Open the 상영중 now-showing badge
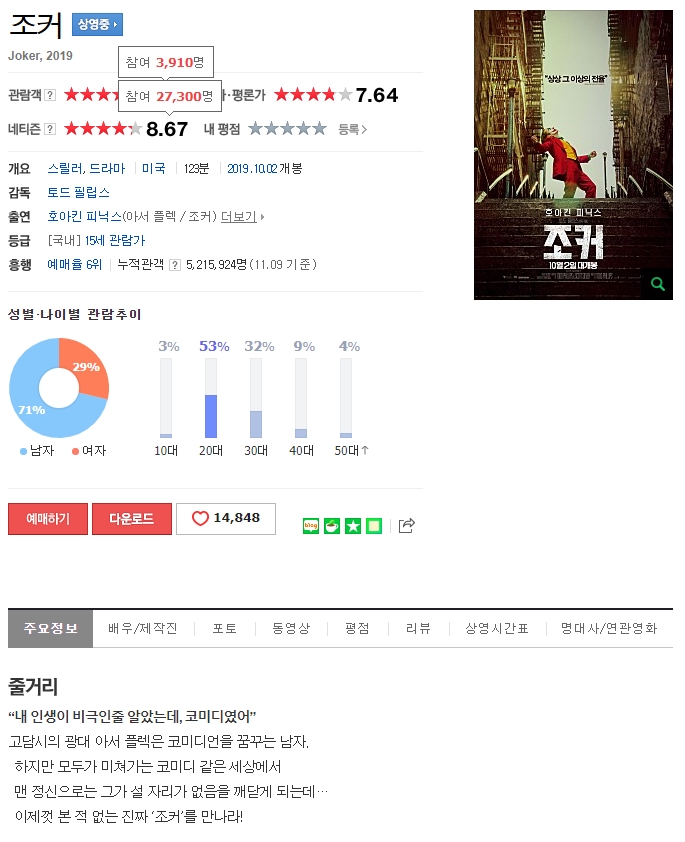This screenshot has height=842, width=685. pyautogui.click(x=97, y=24)
